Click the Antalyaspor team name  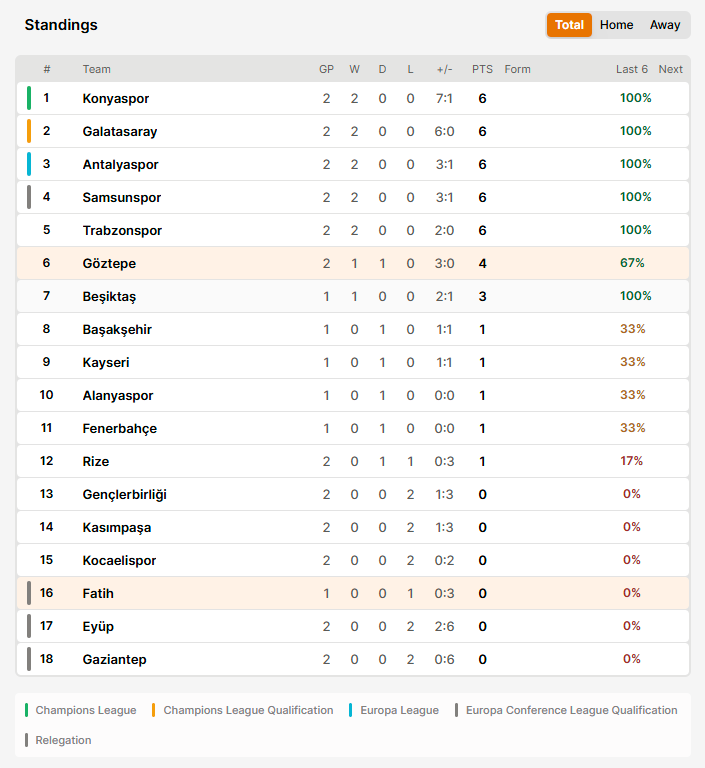point(121,165)
